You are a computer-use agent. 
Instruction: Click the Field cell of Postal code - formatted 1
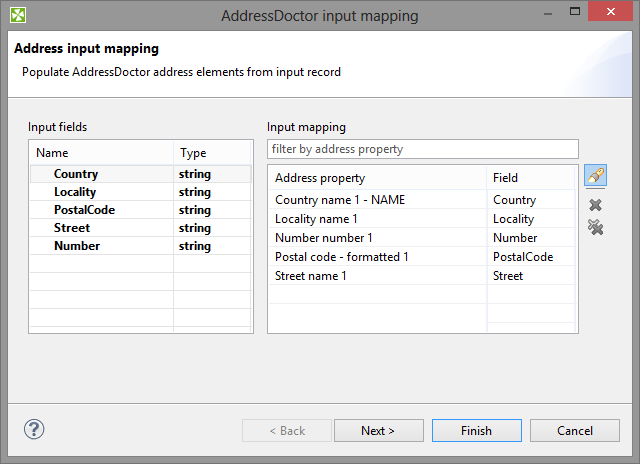tap(530, 257)
